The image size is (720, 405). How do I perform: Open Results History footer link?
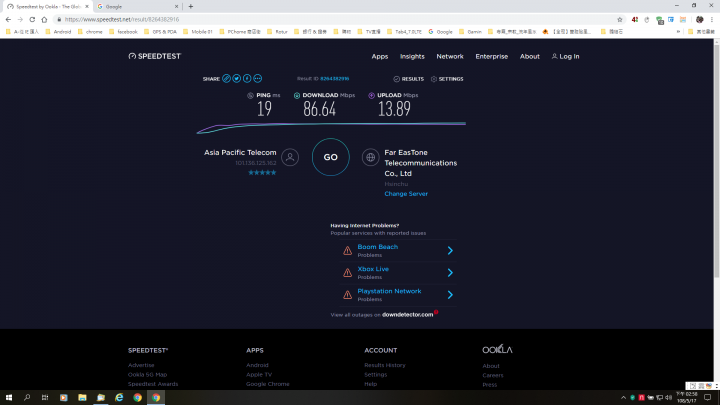tap(385, 365)
